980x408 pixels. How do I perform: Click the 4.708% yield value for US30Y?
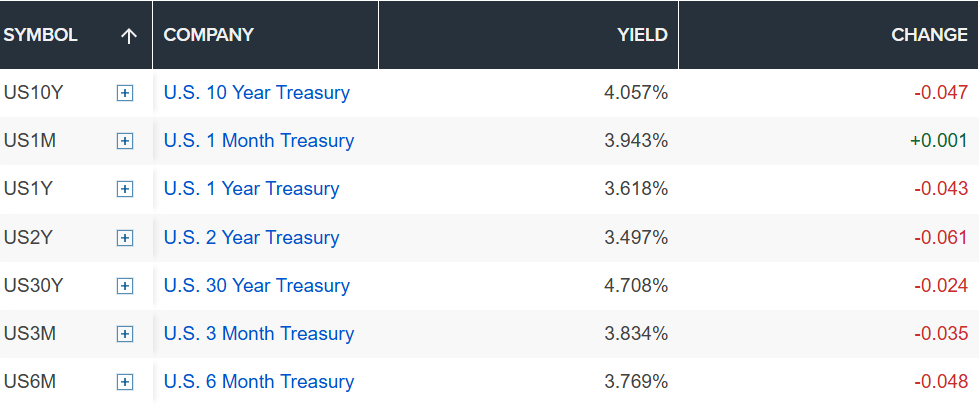(x=636, y=286)
